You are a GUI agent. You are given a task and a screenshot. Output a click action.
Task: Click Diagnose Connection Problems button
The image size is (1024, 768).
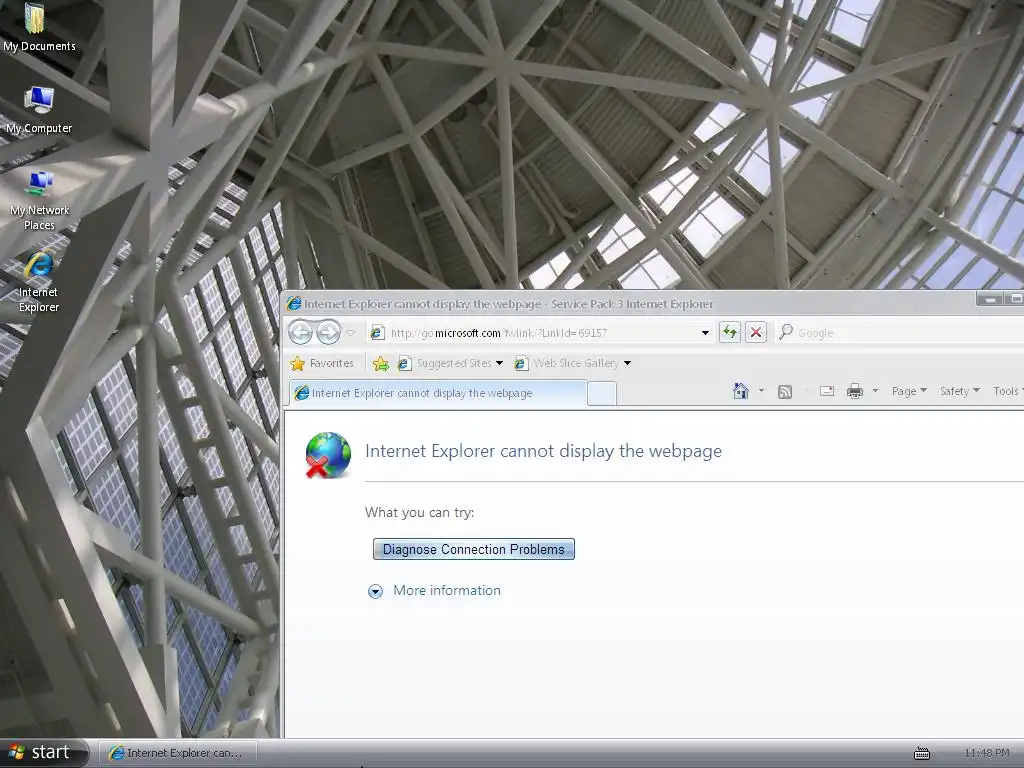(473, 549)
